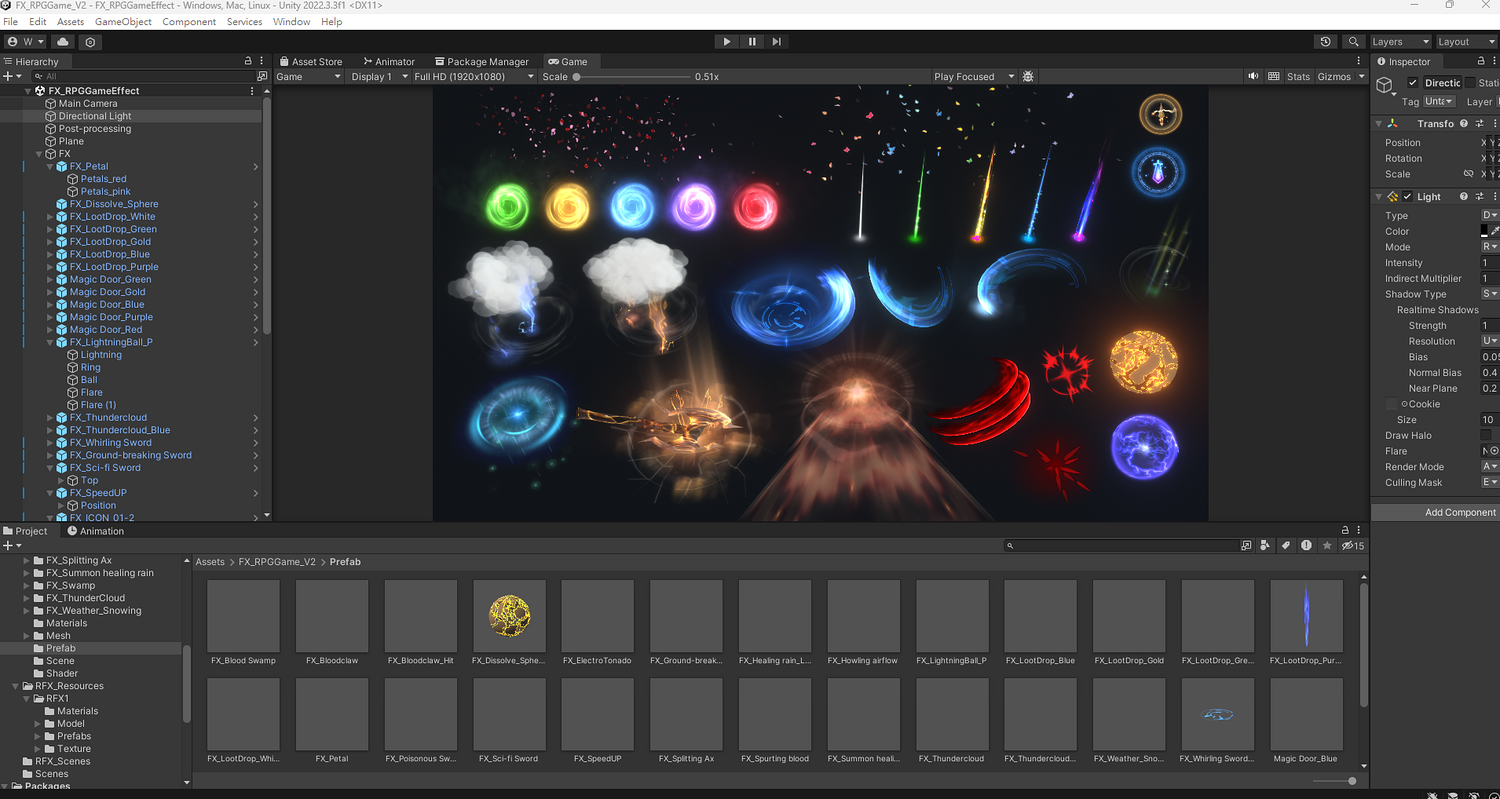
Task: Toggle the Light component enabled checkbox
Action: point(1408,197)
